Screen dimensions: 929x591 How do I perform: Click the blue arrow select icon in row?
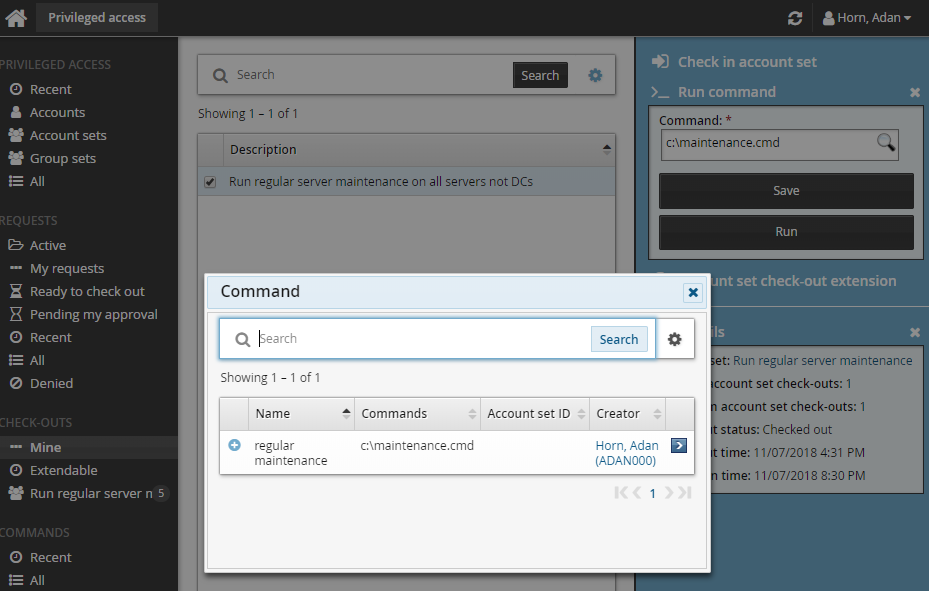(x=679, y=445)
